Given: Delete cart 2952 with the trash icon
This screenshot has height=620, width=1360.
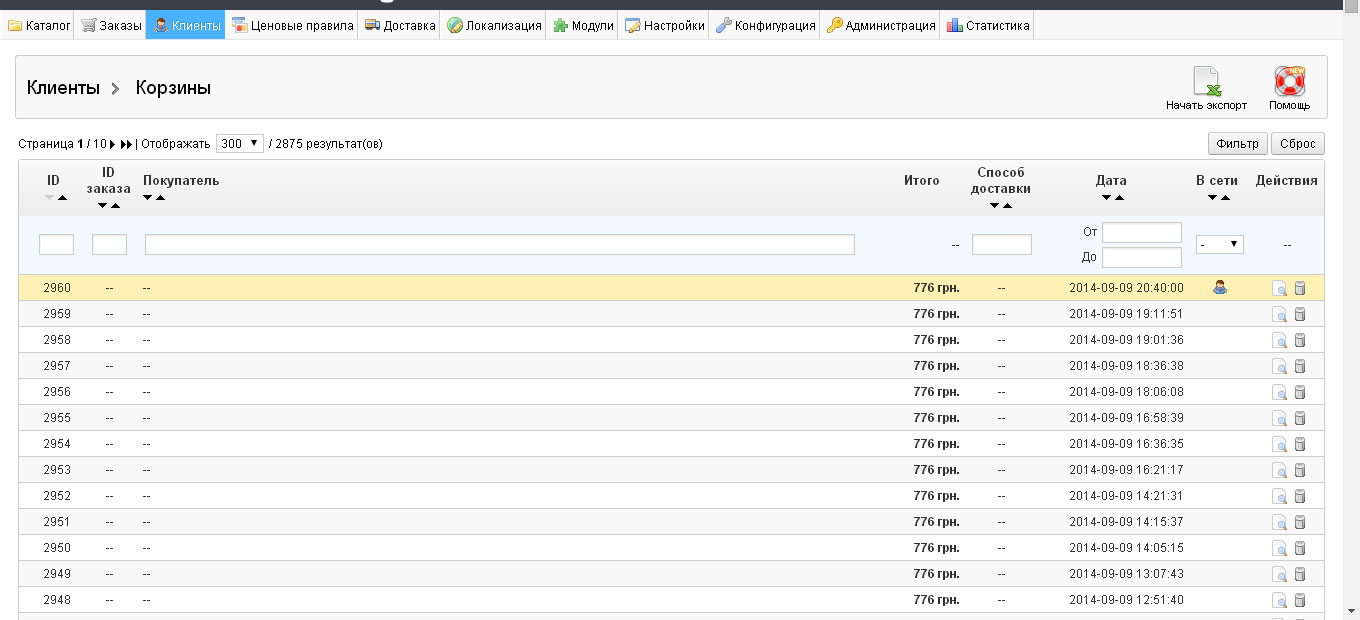Looking at the screenshot, I should click(x=1300, y=496).
